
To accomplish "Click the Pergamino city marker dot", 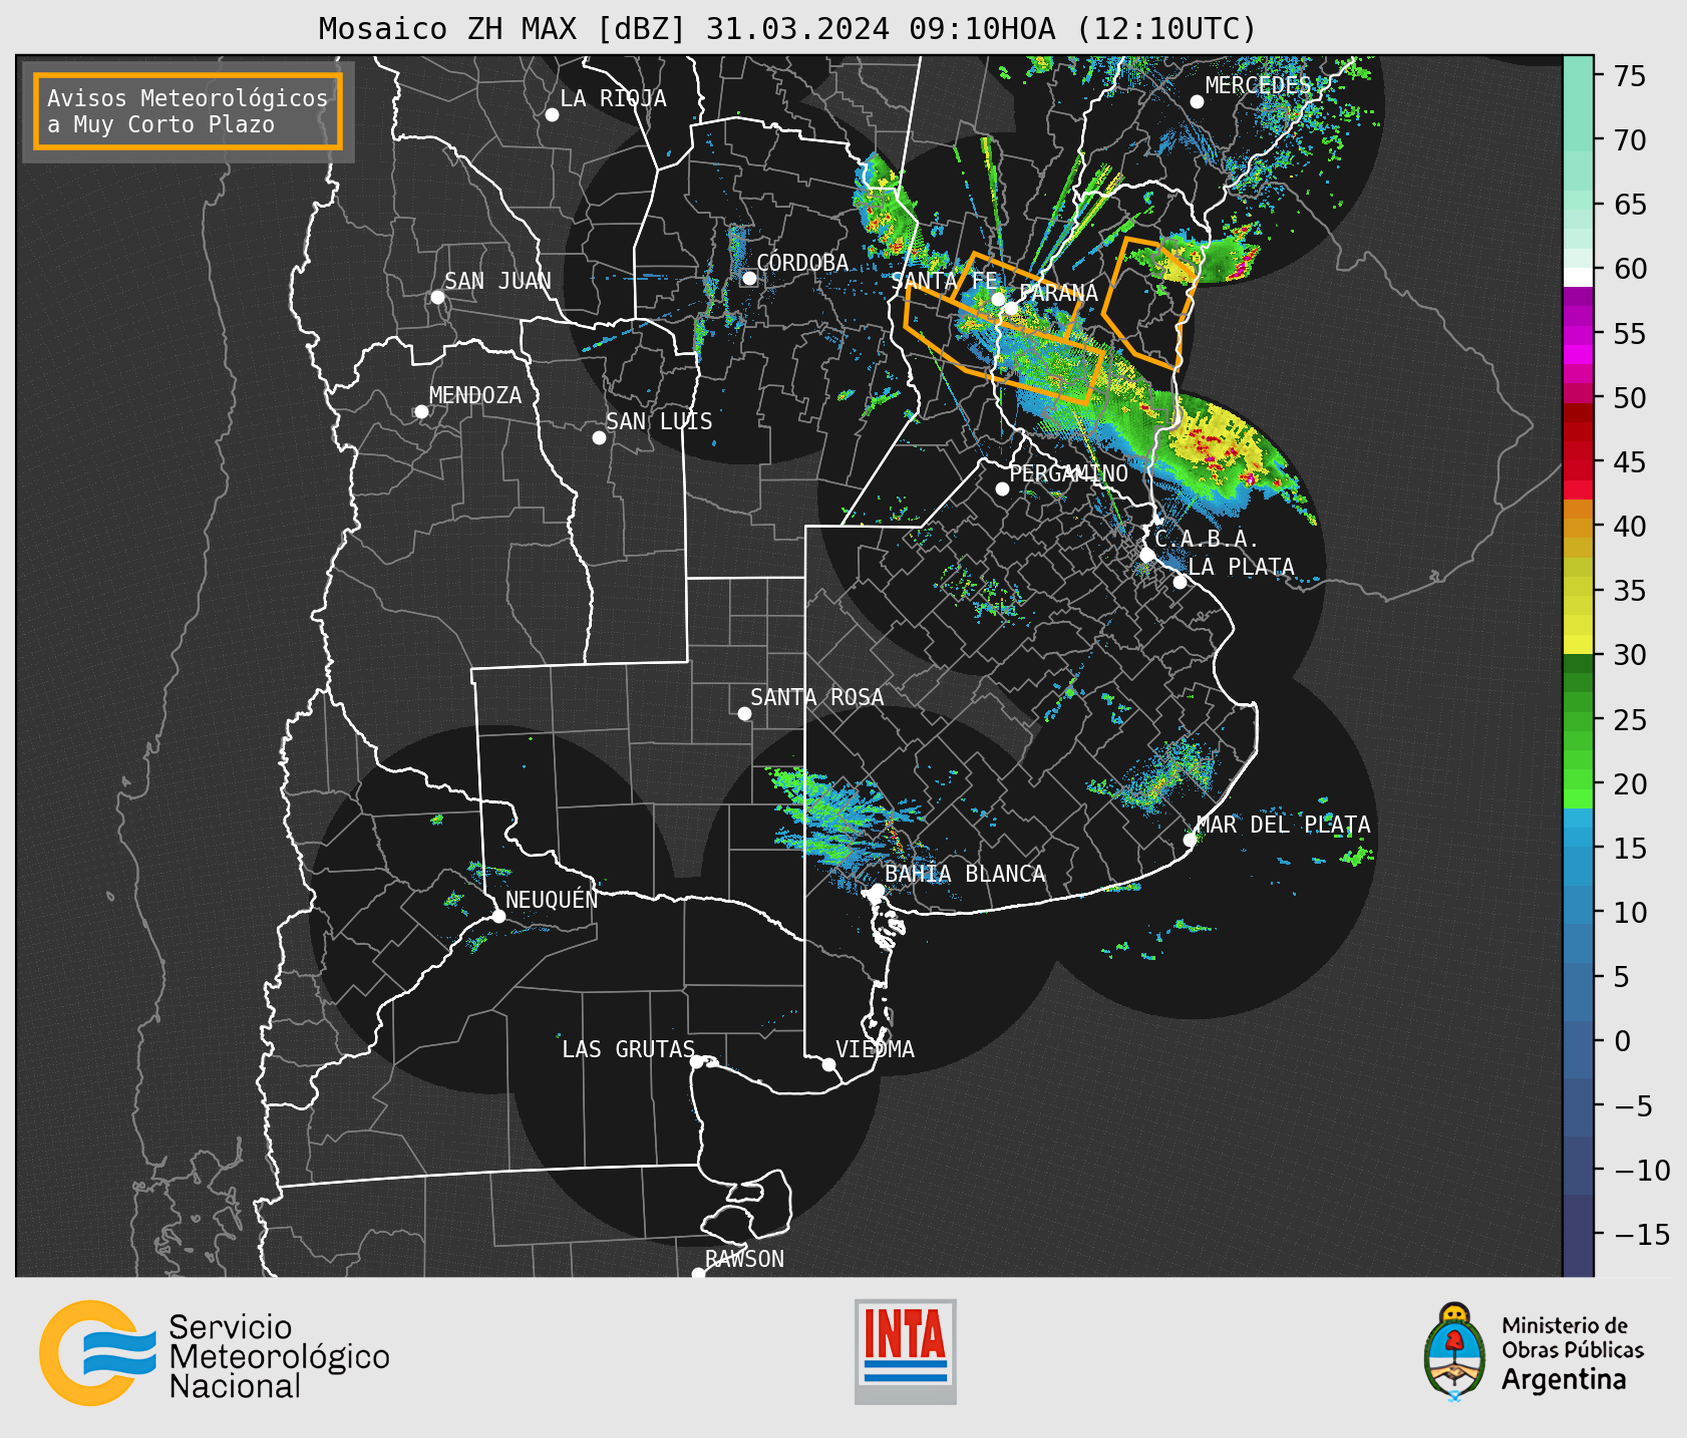I will 1002,489.
